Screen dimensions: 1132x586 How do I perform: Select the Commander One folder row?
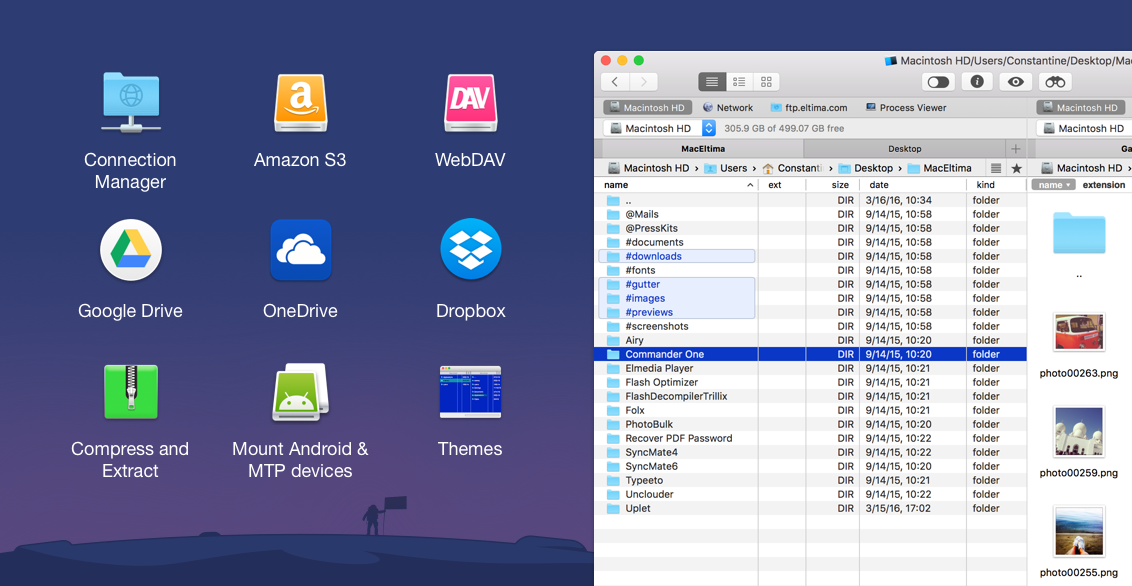point(810,354)
